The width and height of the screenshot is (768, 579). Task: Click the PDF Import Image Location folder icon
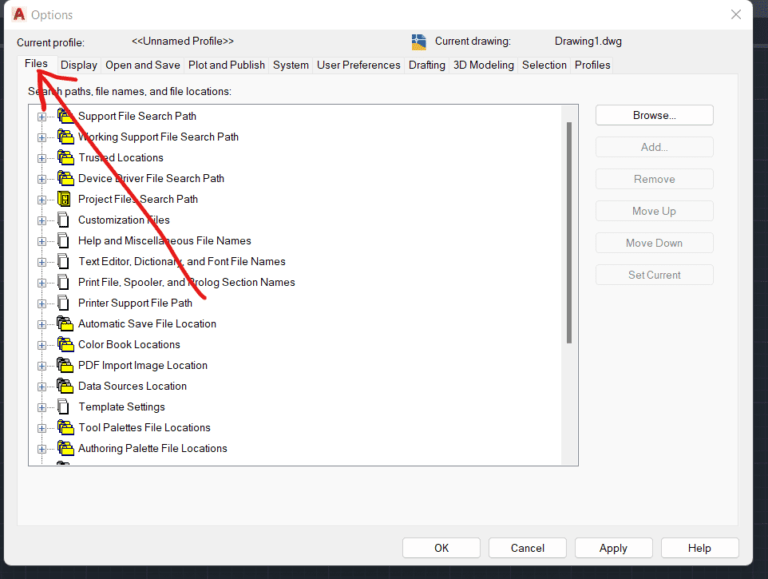65,365
